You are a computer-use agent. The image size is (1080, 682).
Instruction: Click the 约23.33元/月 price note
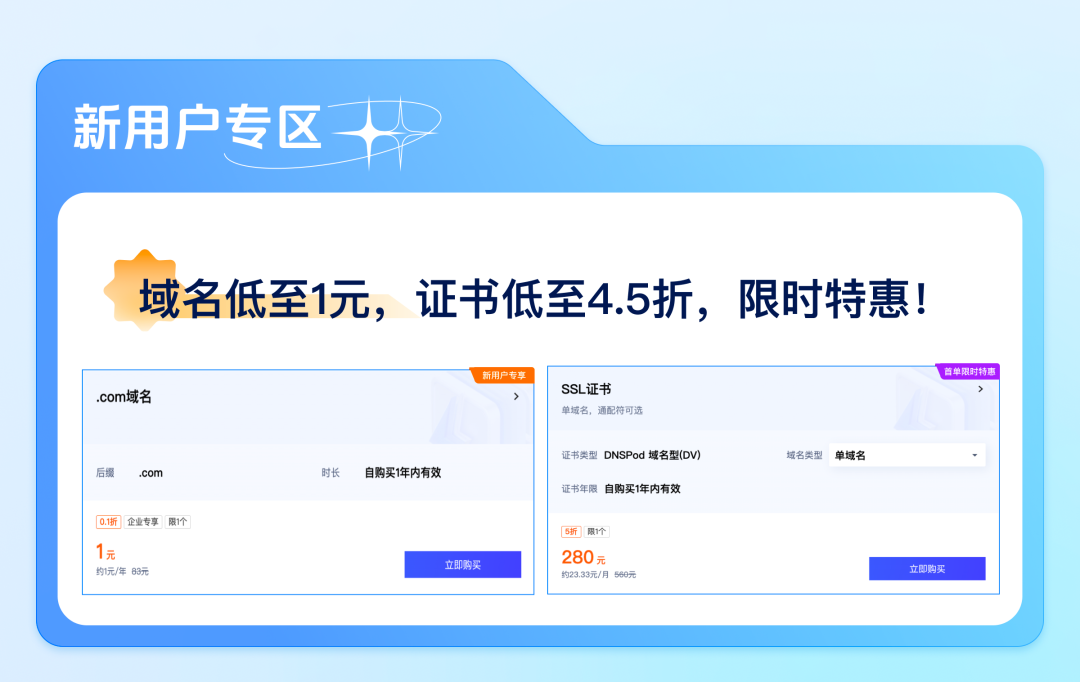585,575
